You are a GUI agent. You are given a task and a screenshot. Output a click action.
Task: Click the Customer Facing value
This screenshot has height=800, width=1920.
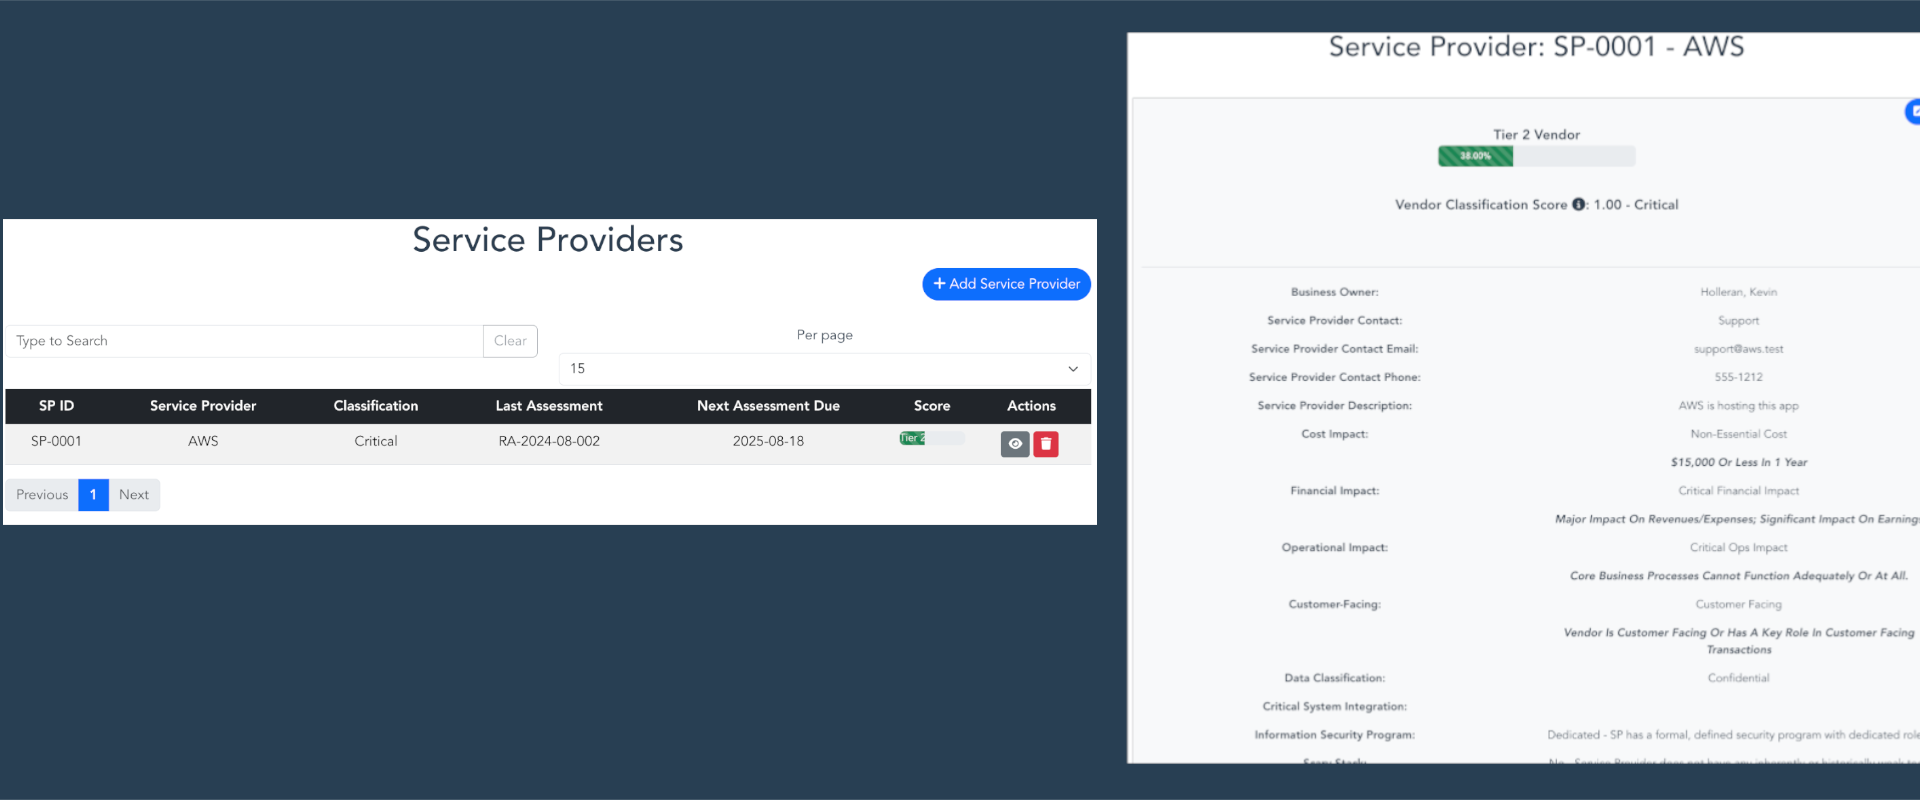[x=1738, y=605]
